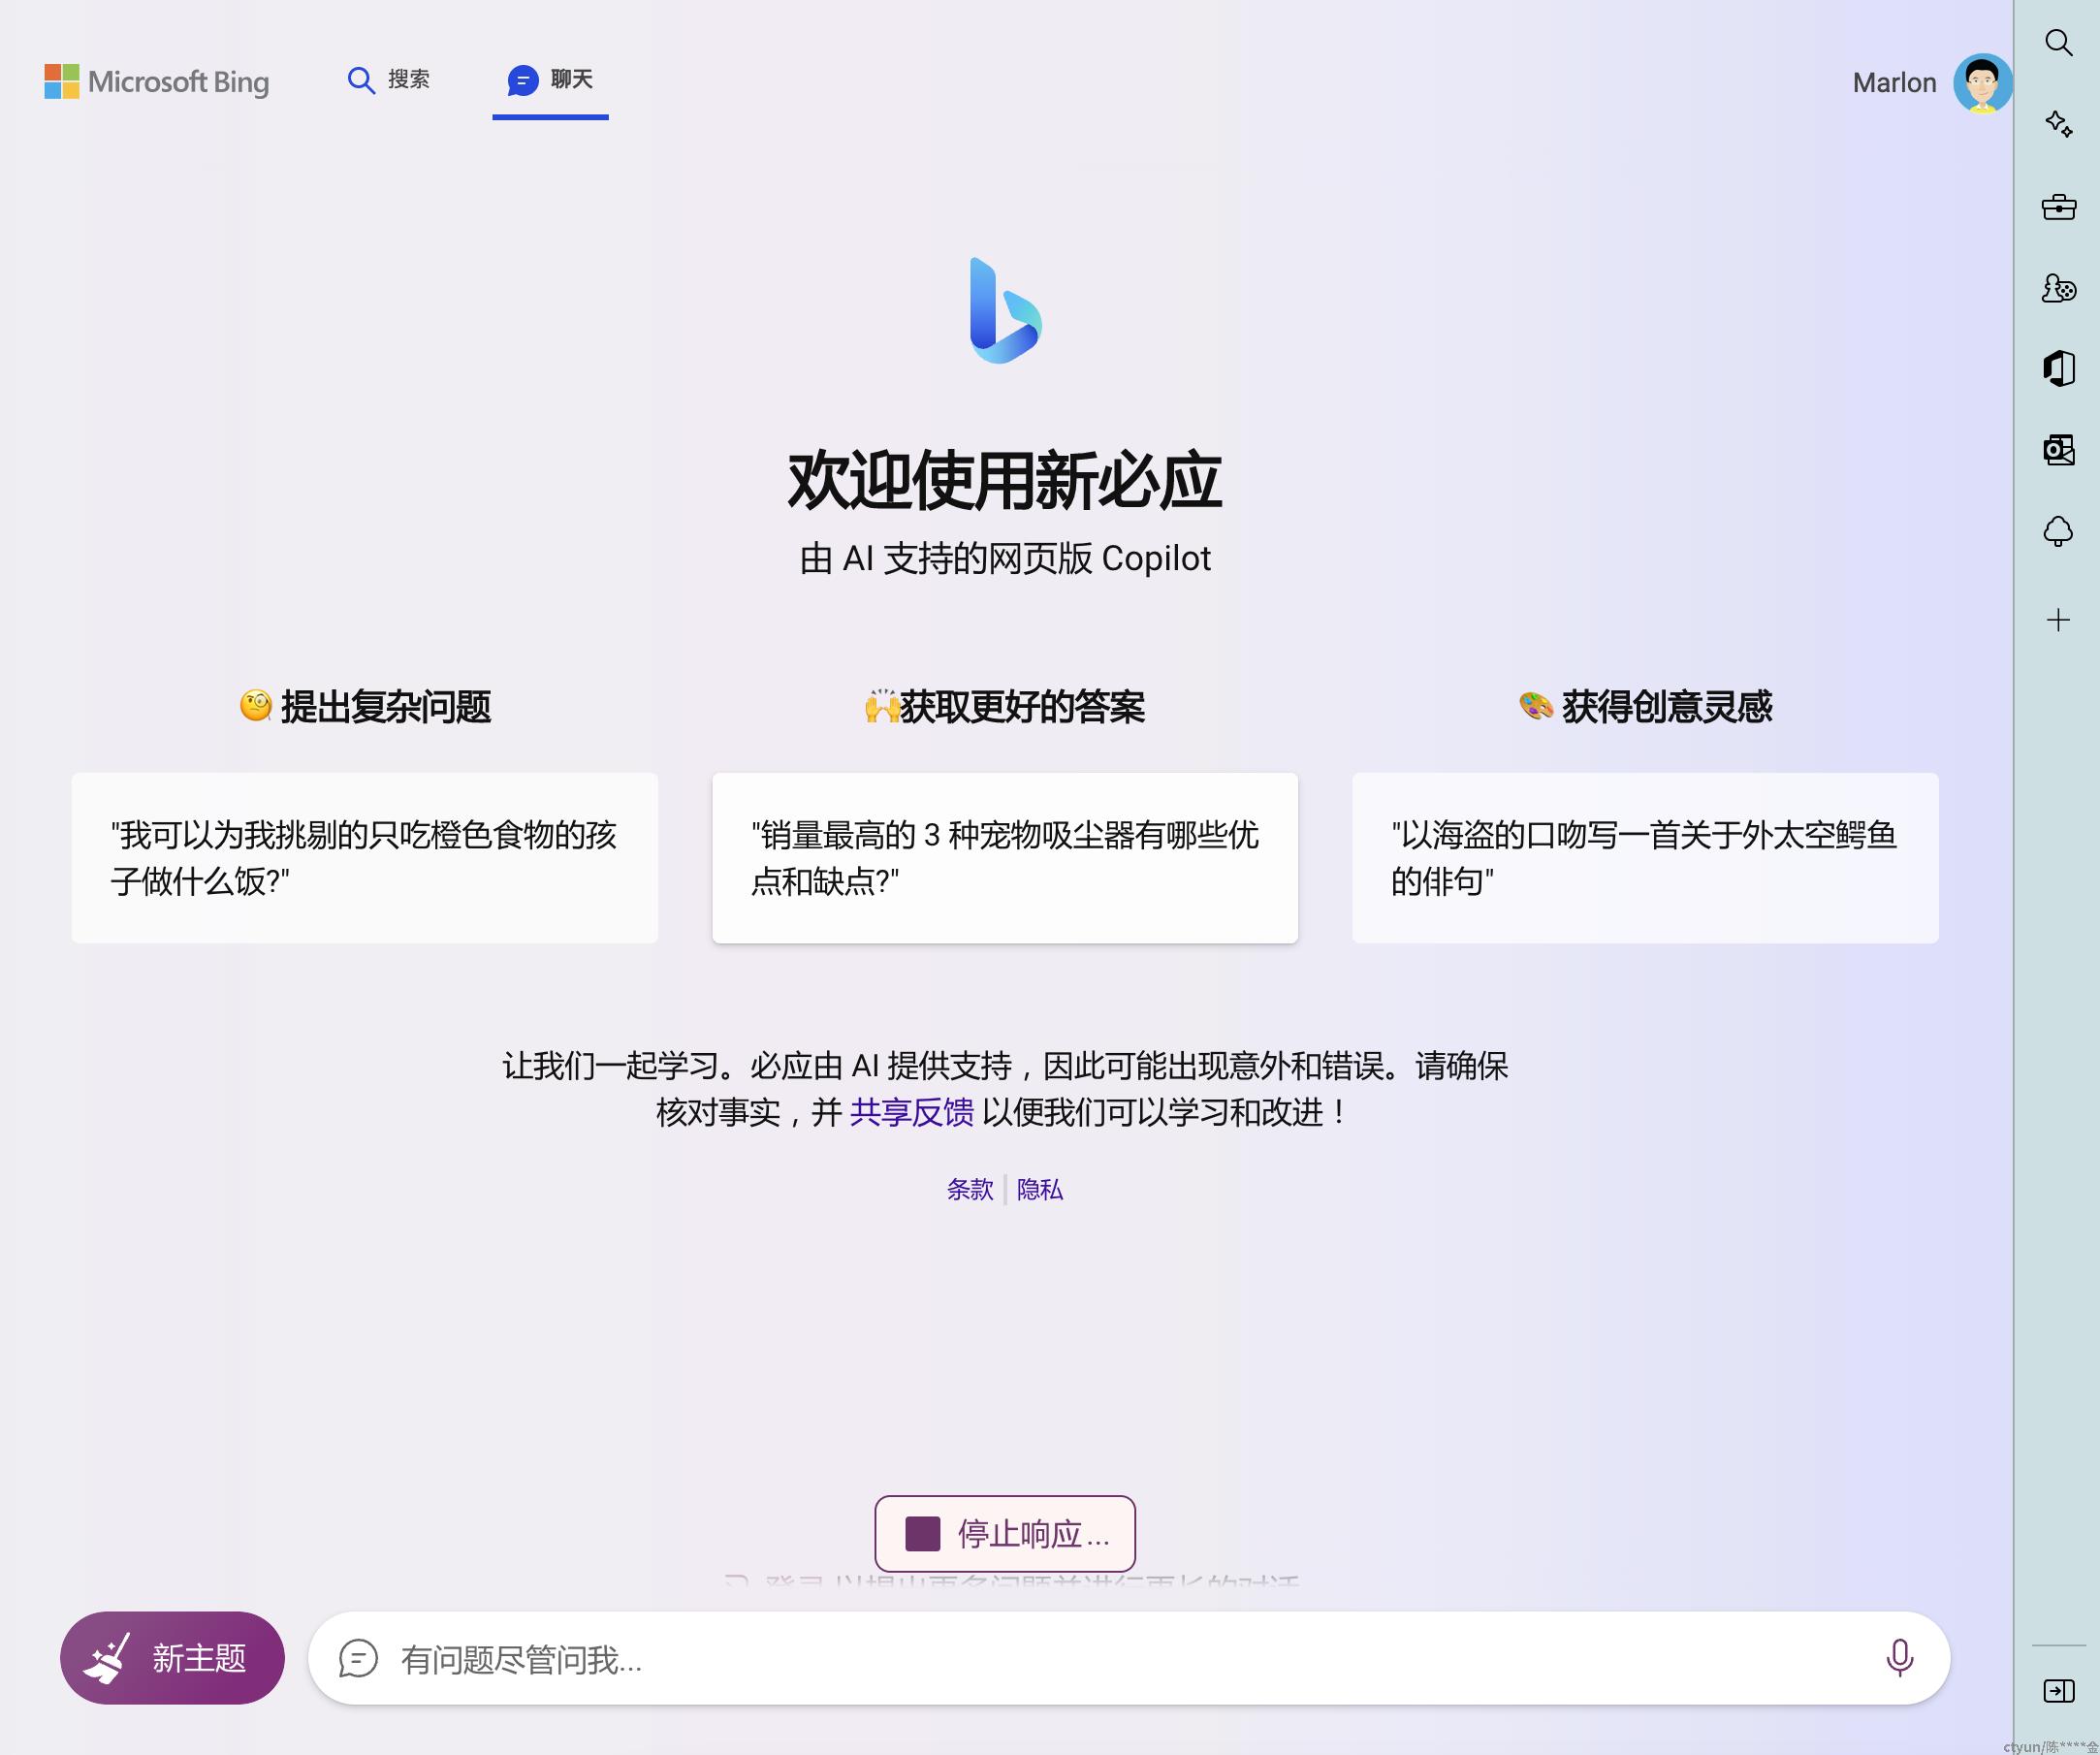Choose the orange-food picky child prompt card
2100x1755 pixels.
coord(364,857)
